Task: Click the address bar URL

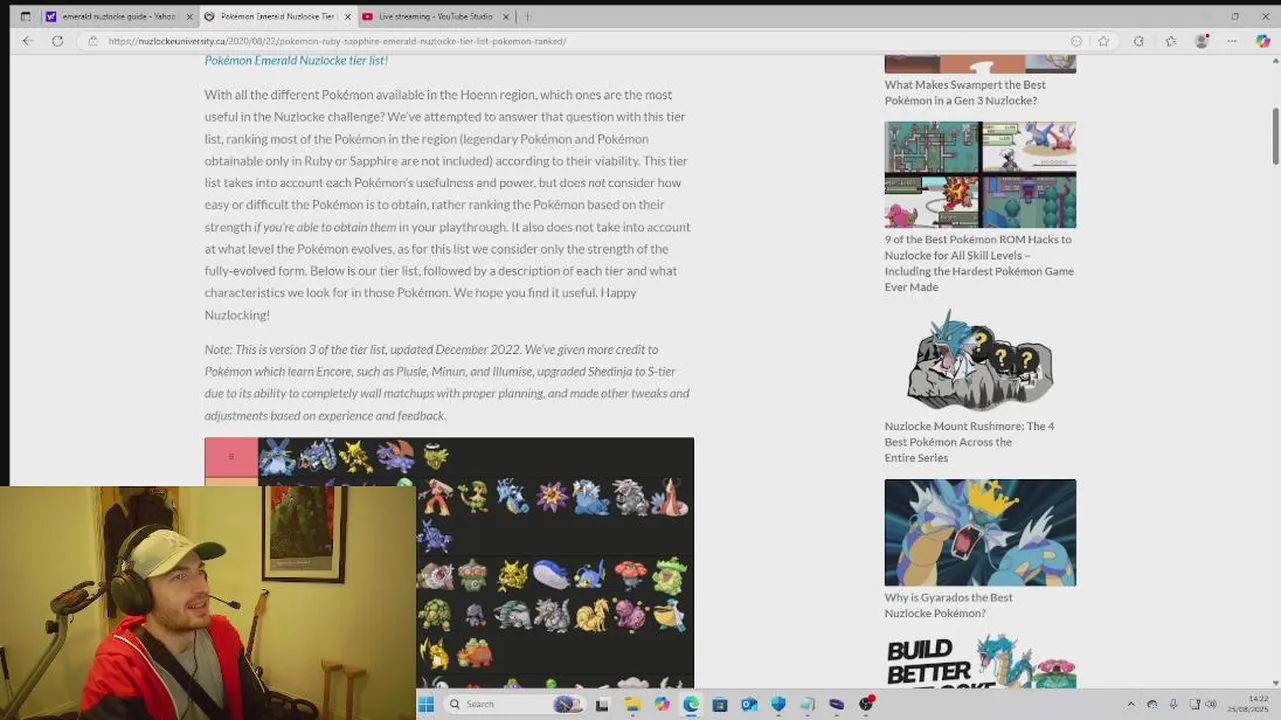Action: click(337, 41)
